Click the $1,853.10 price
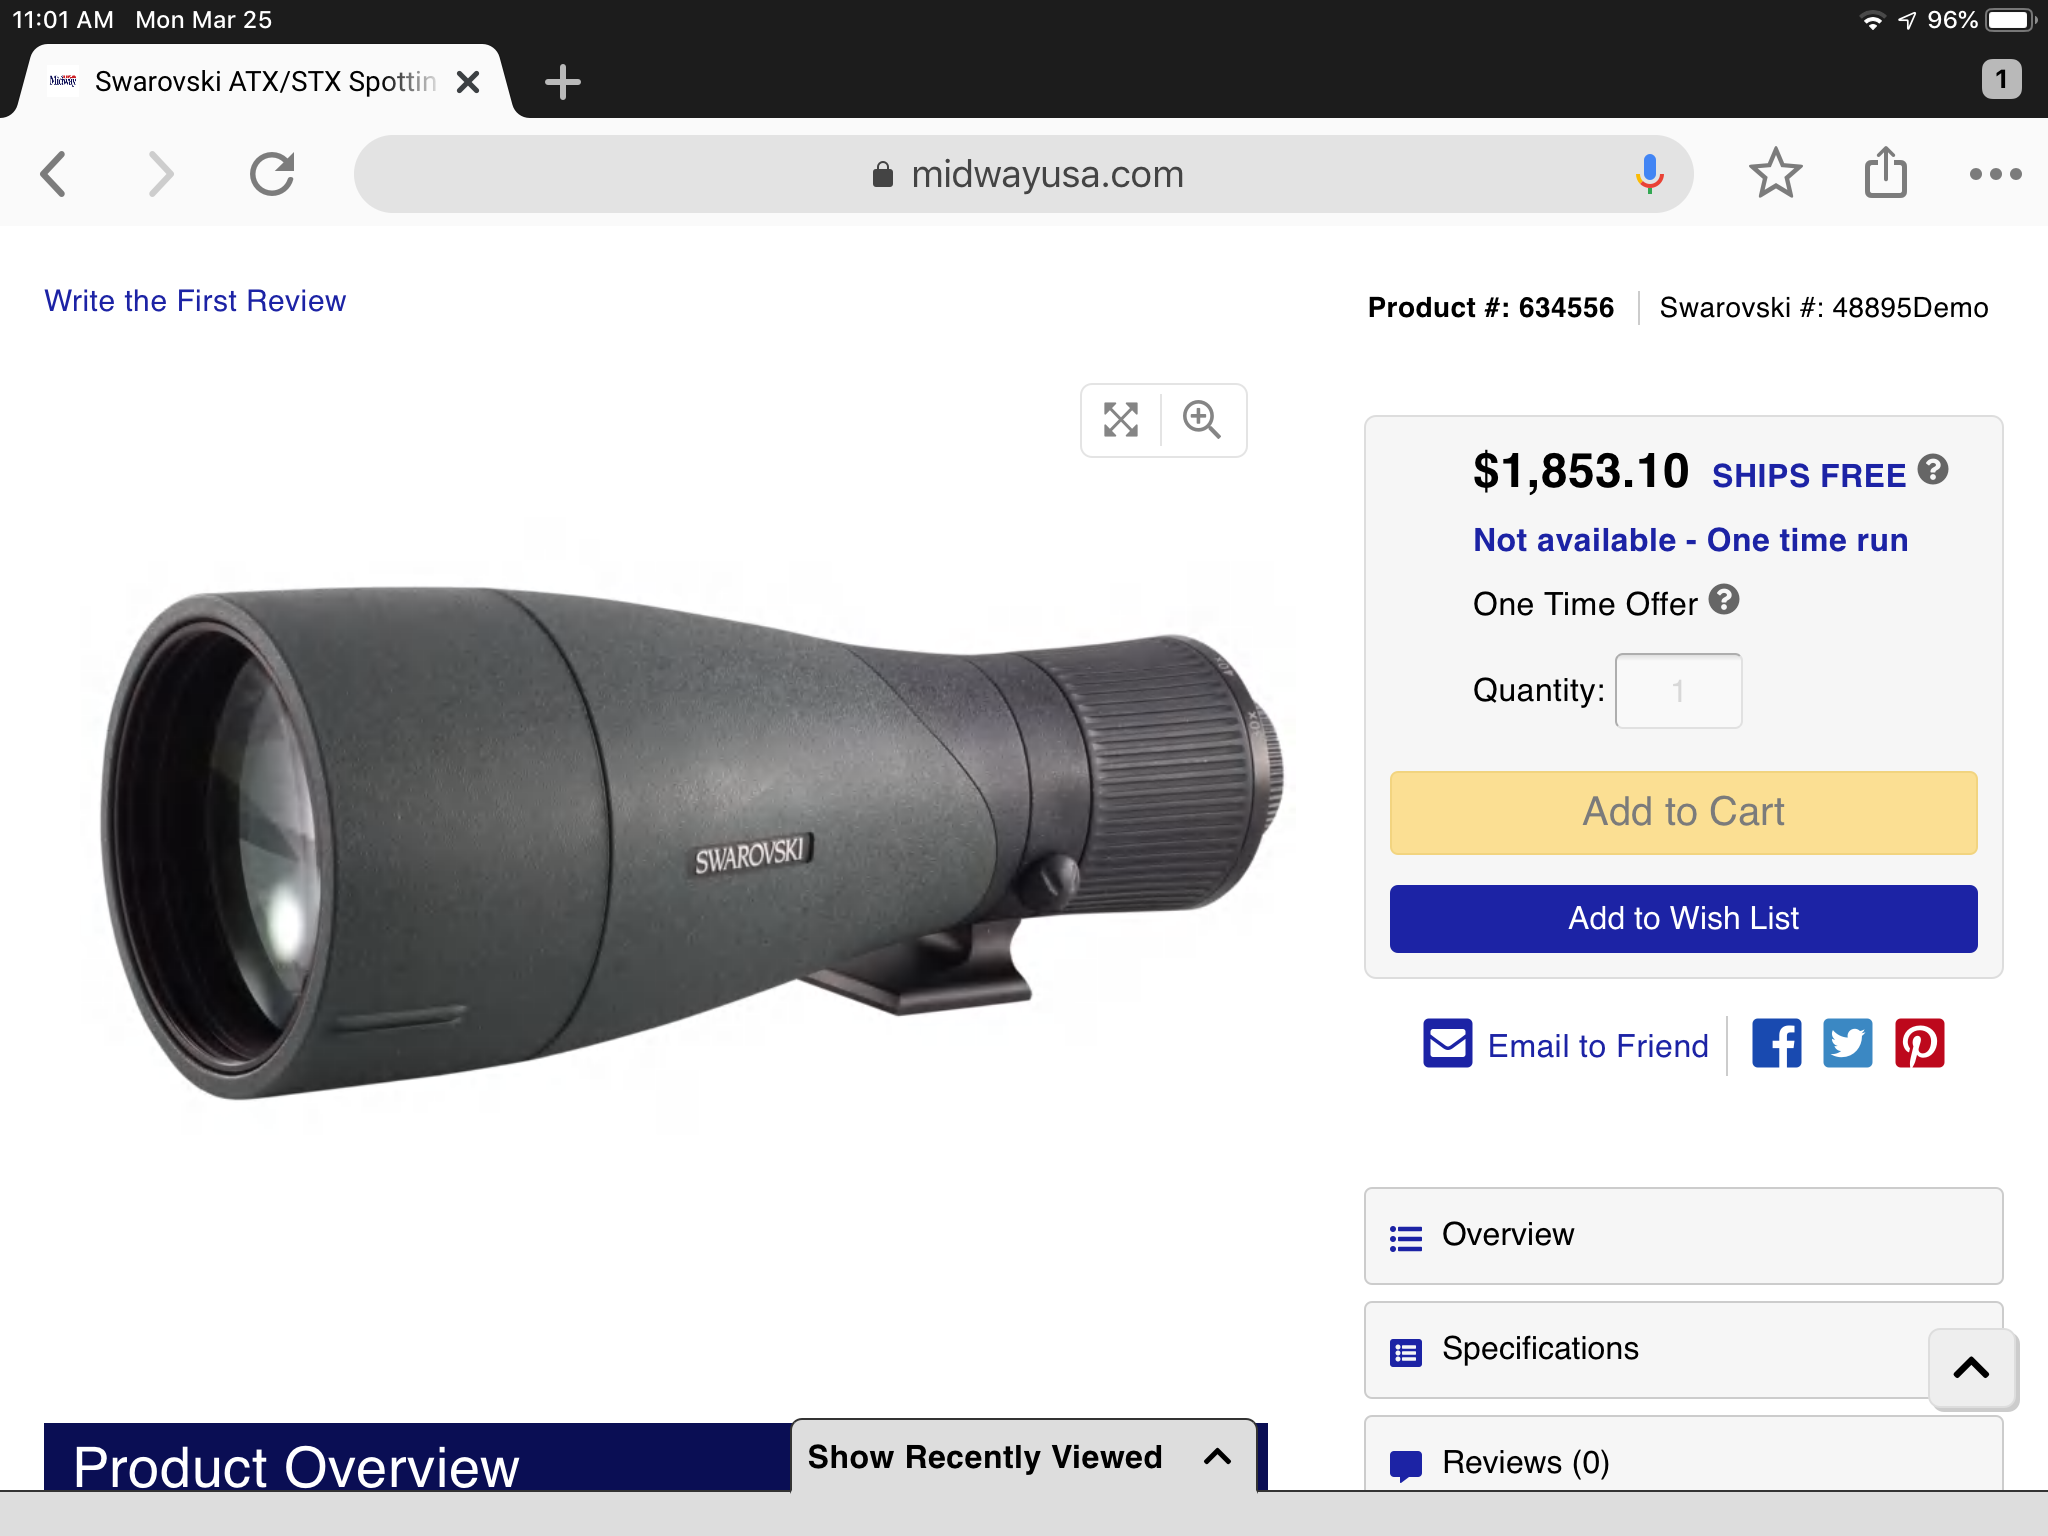Screen dimensions: 2048x1536 (x=1580, y=471)
